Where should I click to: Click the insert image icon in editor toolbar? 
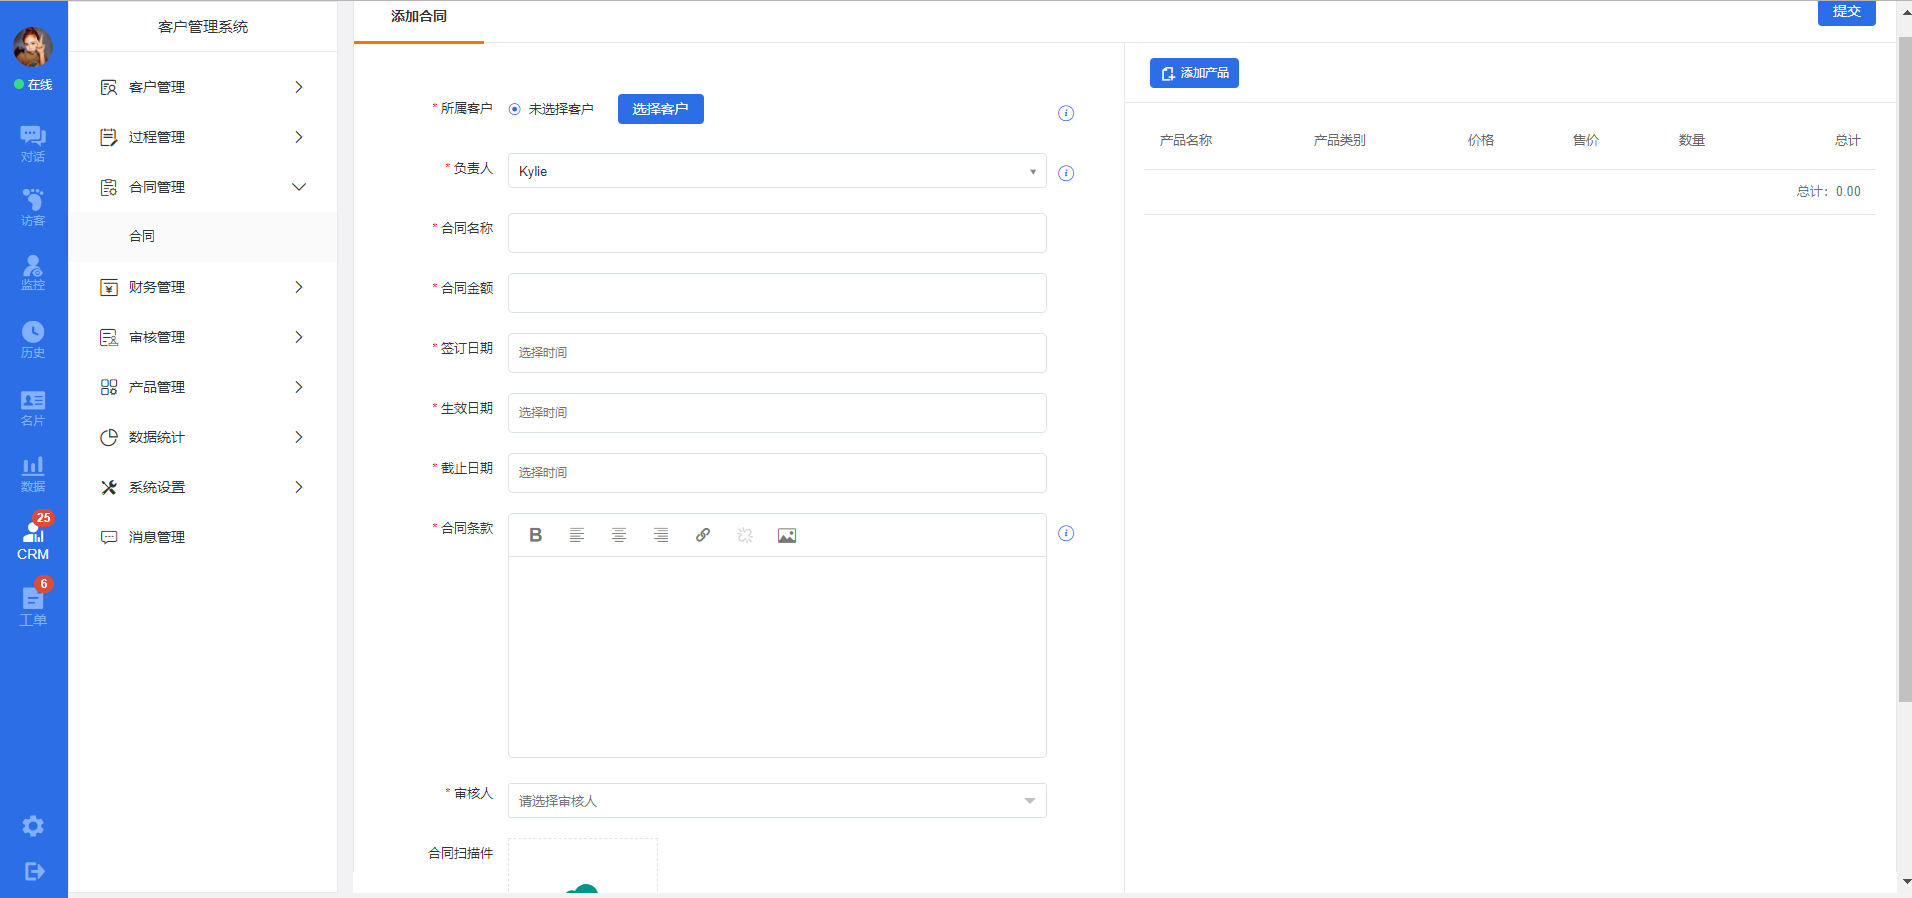click(x=787, y=536)
